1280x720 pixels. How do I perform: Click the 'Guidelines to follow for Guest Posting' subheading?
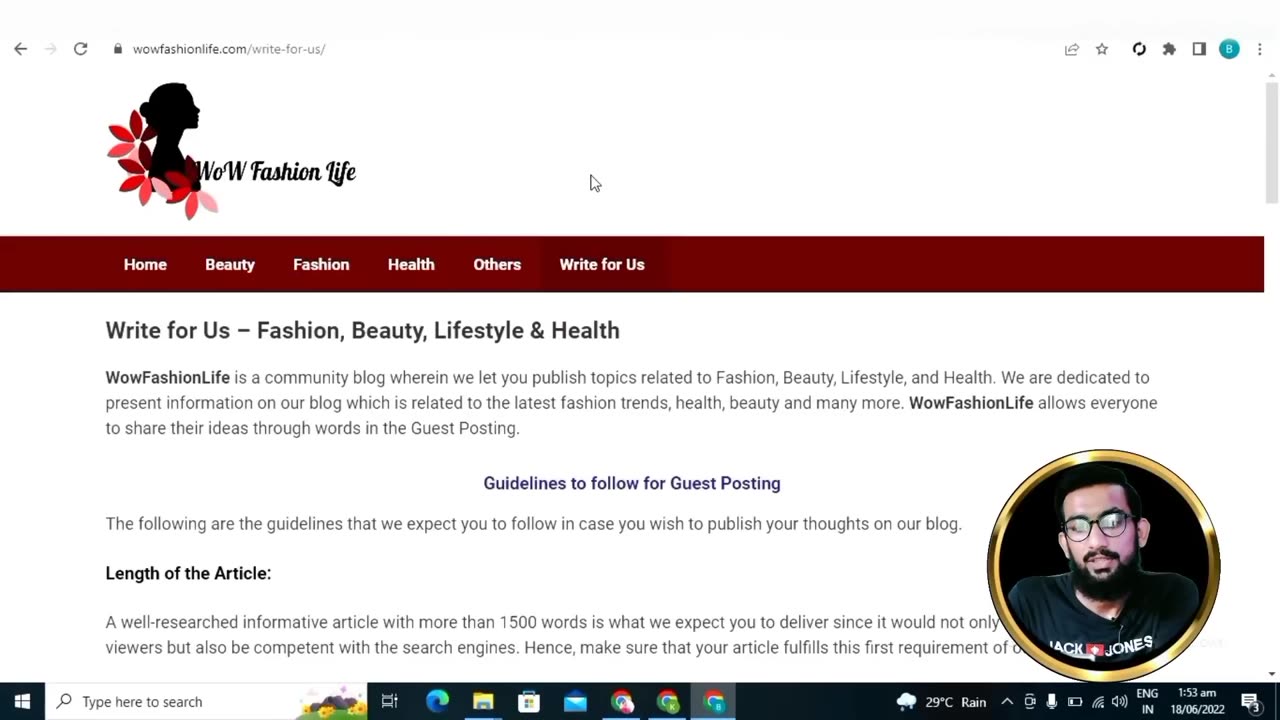[x=632, y=484]
